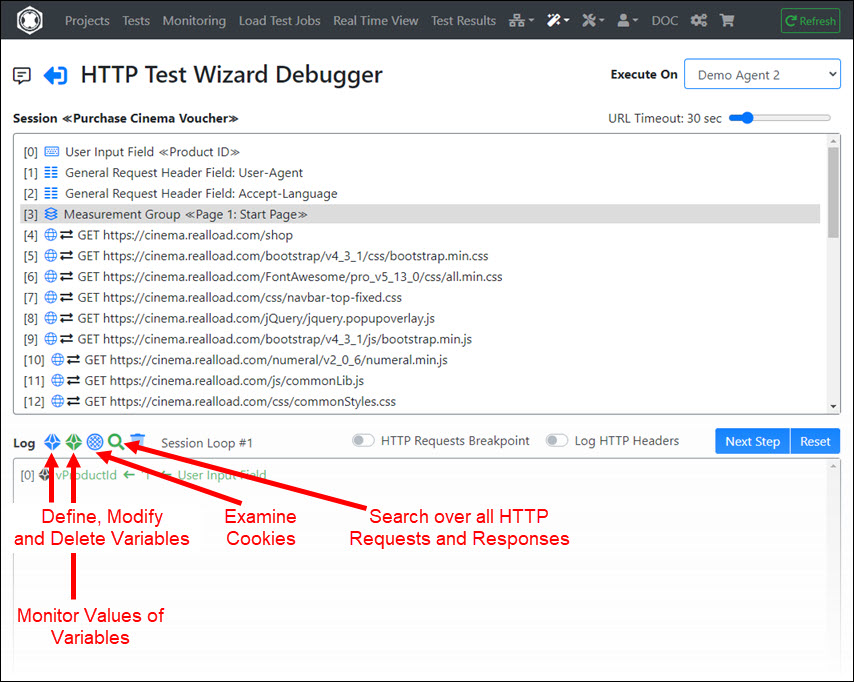Image resolution: width=854 pixels, height=682 pixels.
Task: Open the user account dropdown
Action: pyautogui.click(x=627, y=21)
